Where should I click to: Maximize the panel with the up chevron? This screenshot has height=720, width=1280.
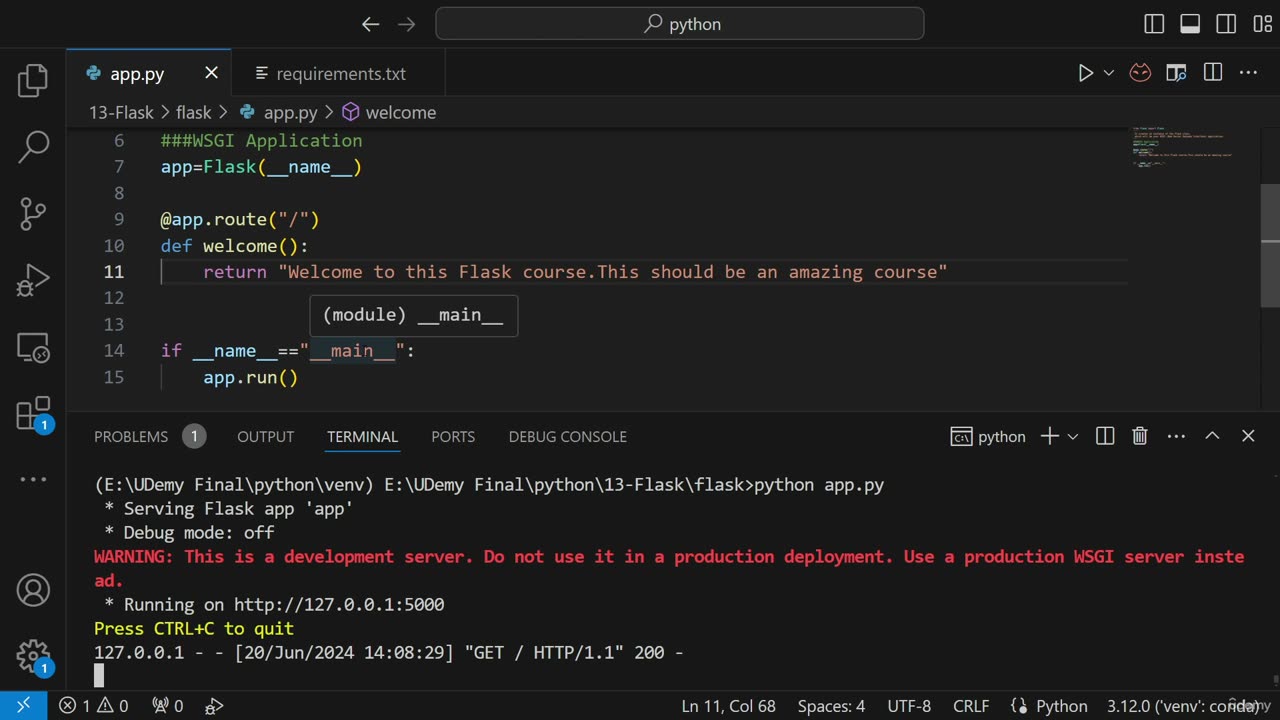coord(1212,436)
